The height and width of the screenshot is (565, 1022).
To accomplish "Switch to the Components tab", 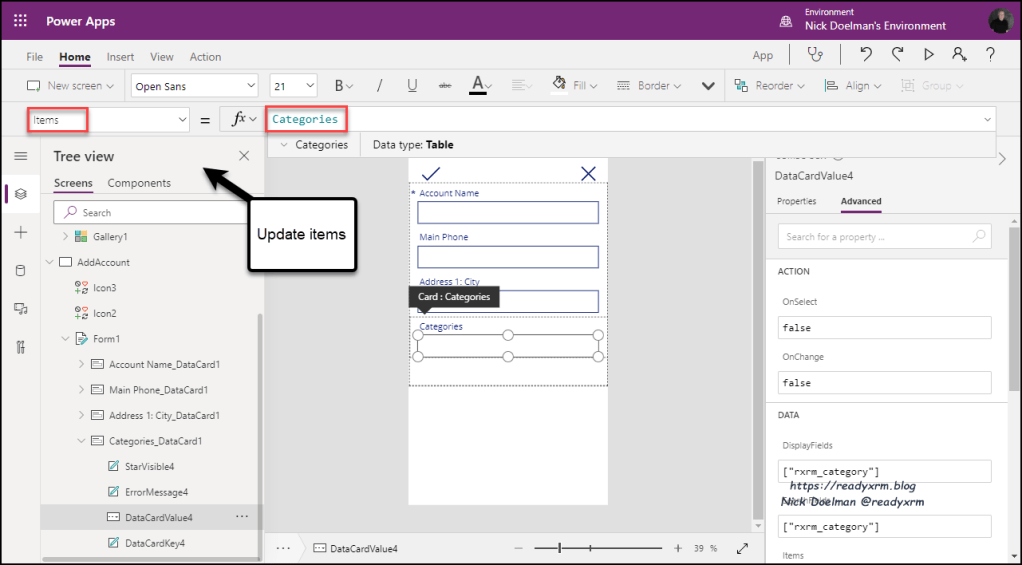I will coord(139,183).
